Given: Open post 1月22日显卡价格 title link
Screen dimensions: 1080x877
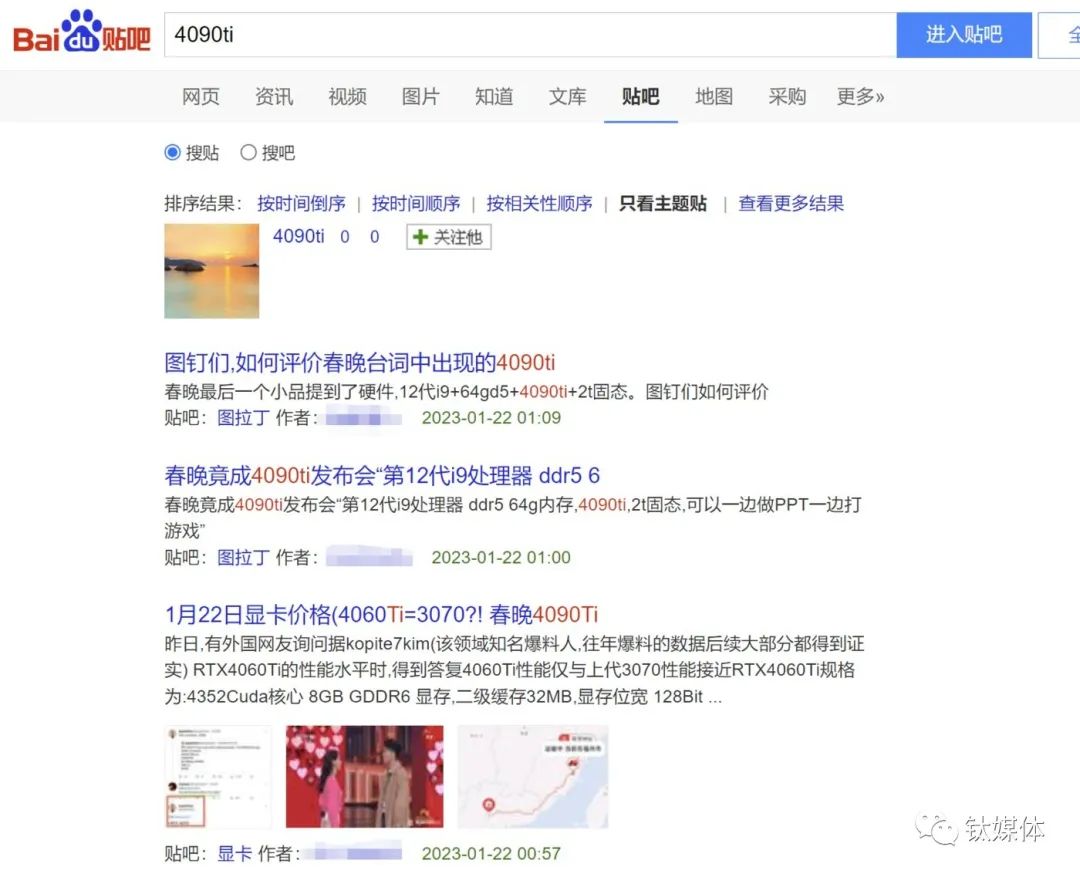Looking at the screenshot, I should [x=381, y=614].
